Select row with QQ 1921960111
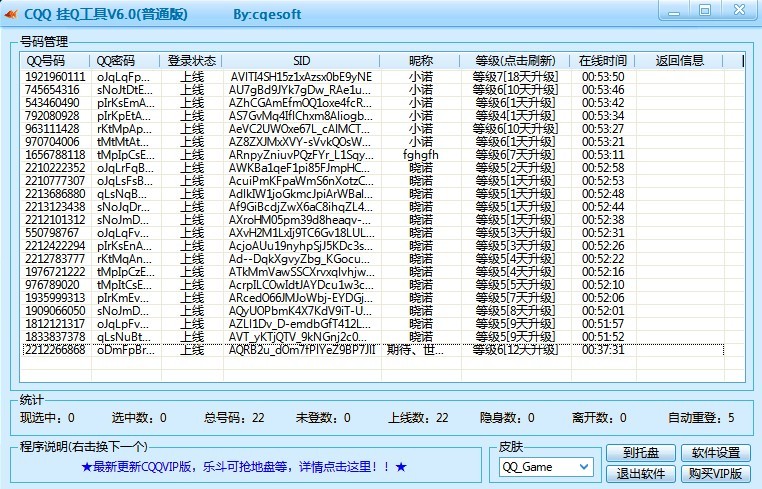The image size is (762, 489). [373, 77]
